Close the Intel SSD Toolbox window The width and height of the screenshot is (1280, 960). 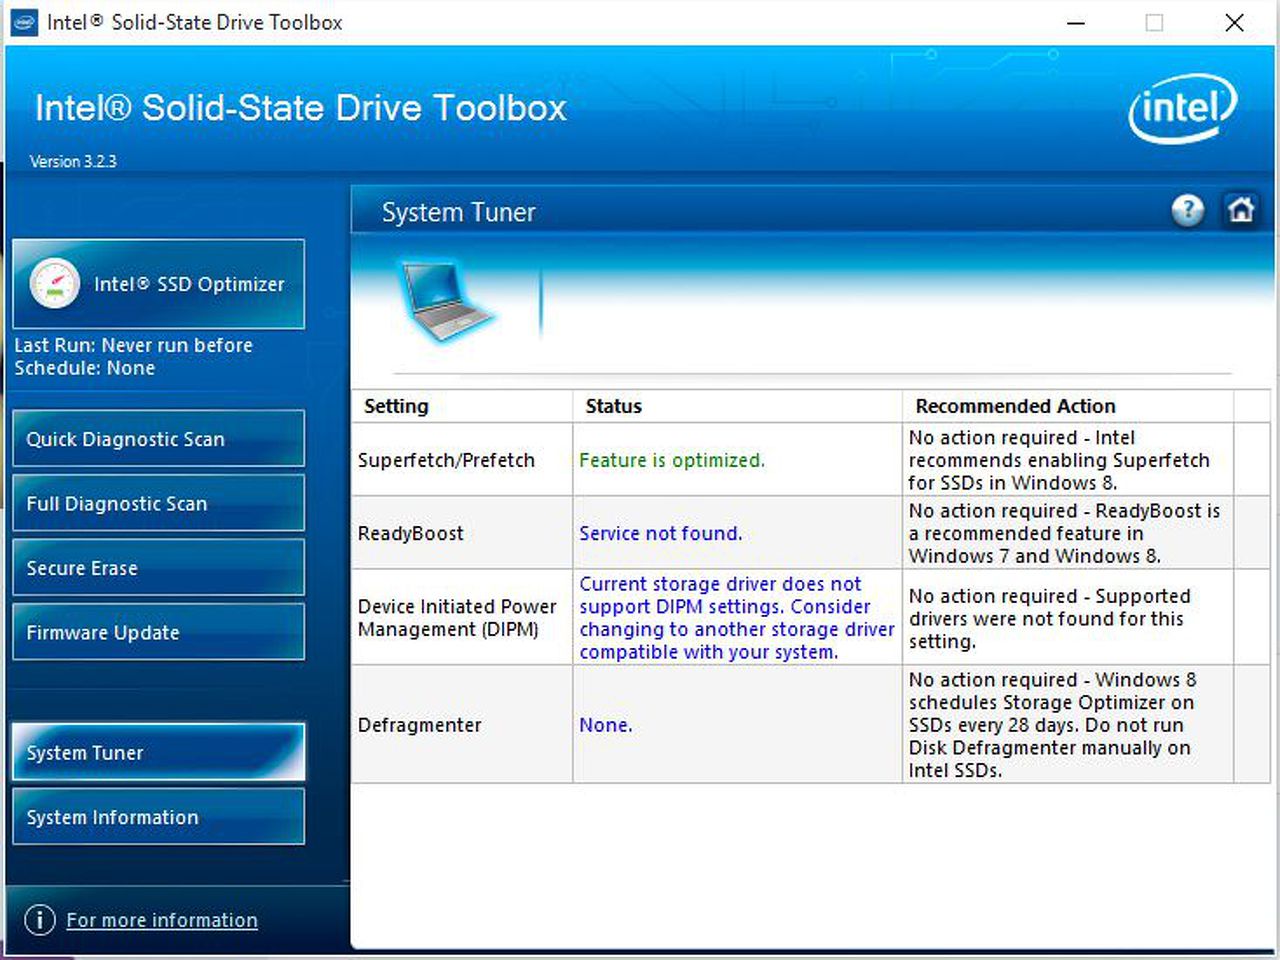click(x=1235, y=22)
